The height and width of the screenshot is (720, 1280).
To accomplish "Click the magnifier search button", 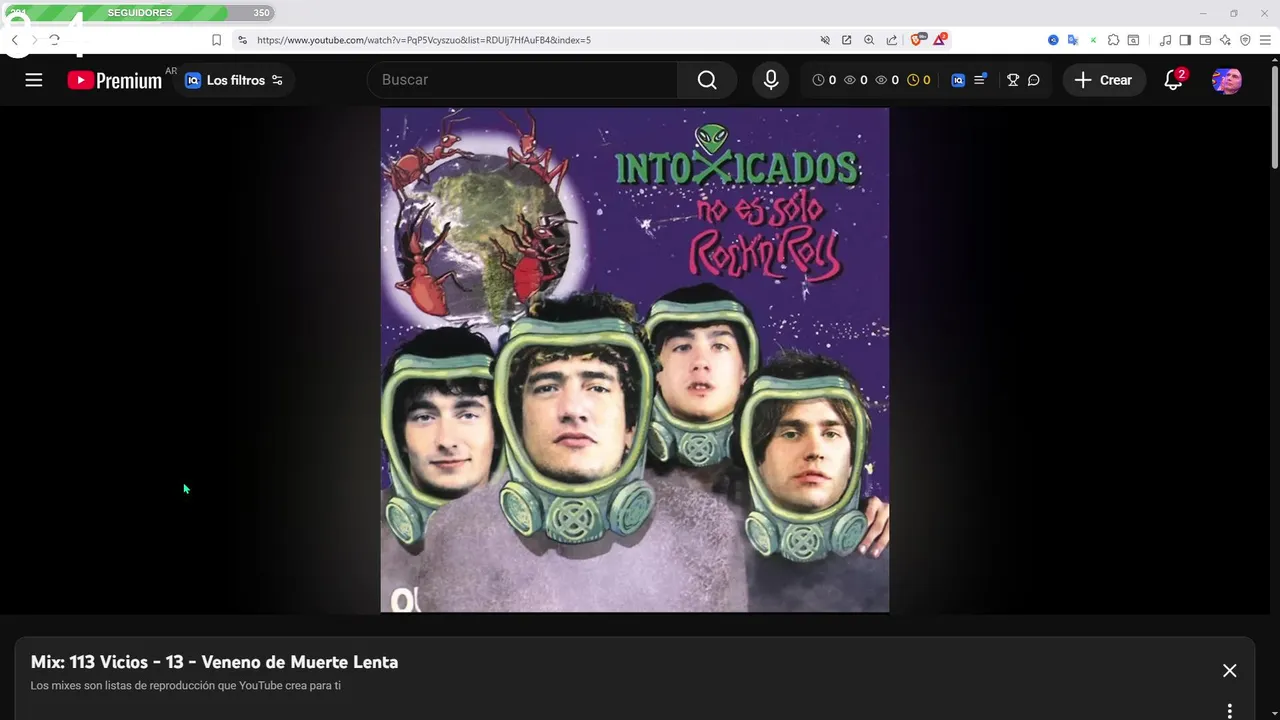I will tap(707, 80).
